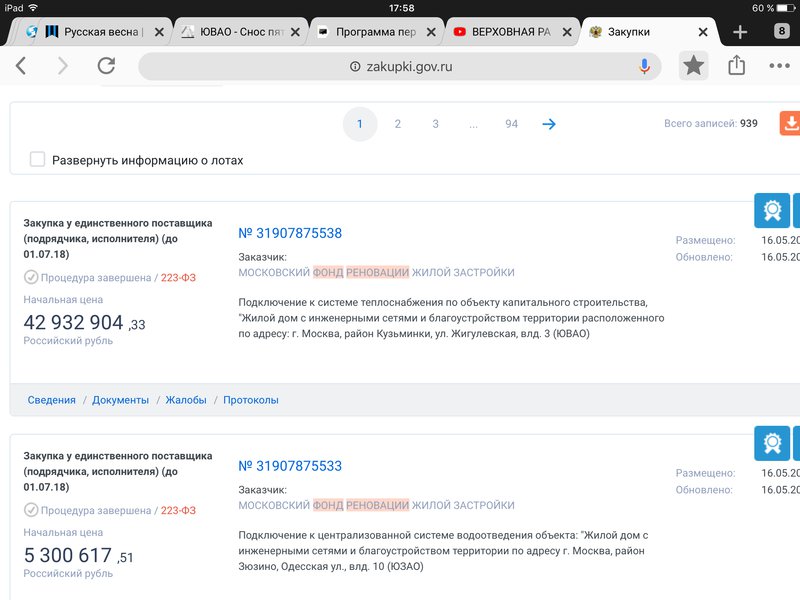800x600 pixels.
Task: Go to next results page arrow
Action: pyautogui.click(x=549, y=124)
